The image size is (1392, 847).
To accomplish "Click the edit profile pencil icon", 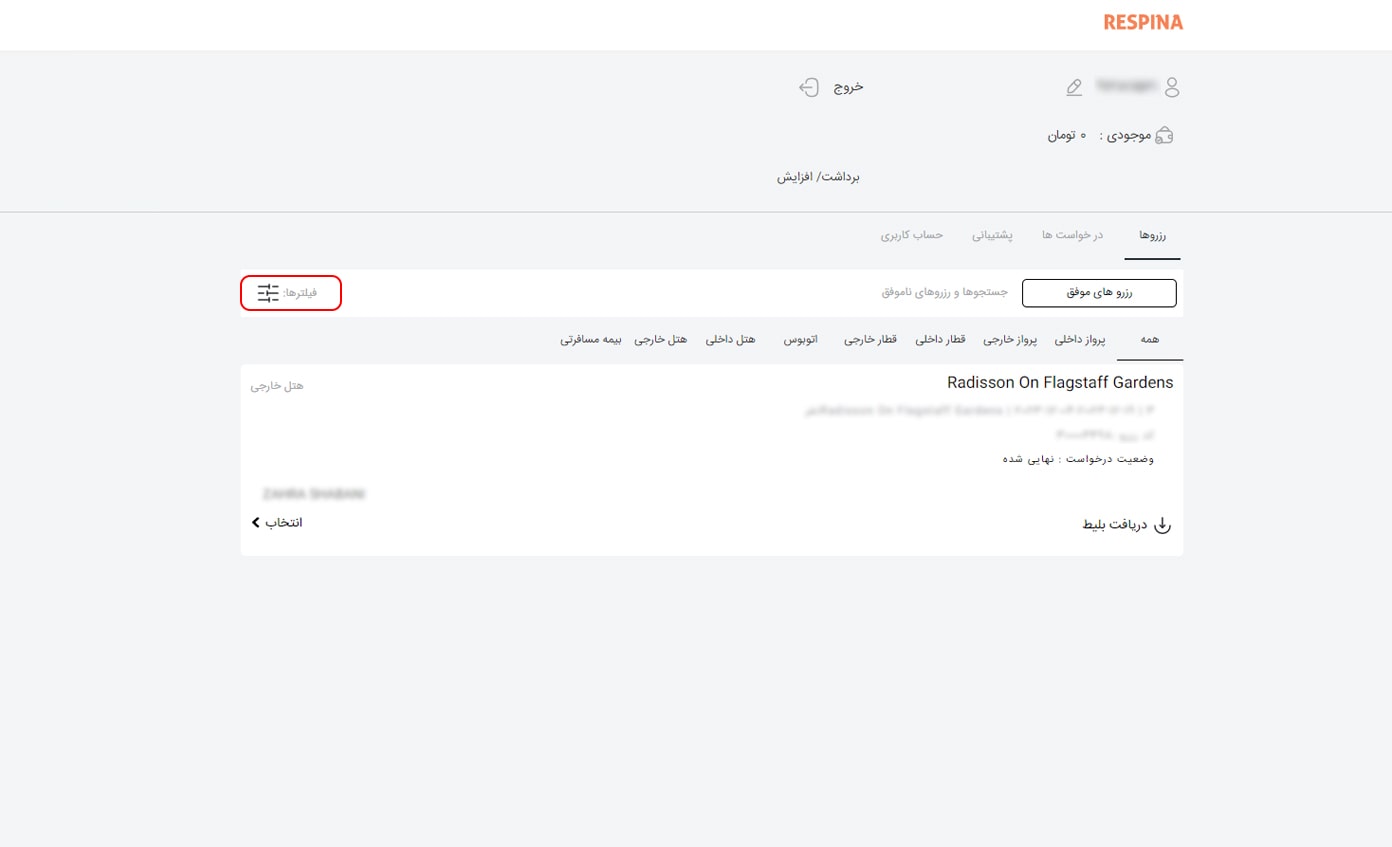I will coord(1074,88).
